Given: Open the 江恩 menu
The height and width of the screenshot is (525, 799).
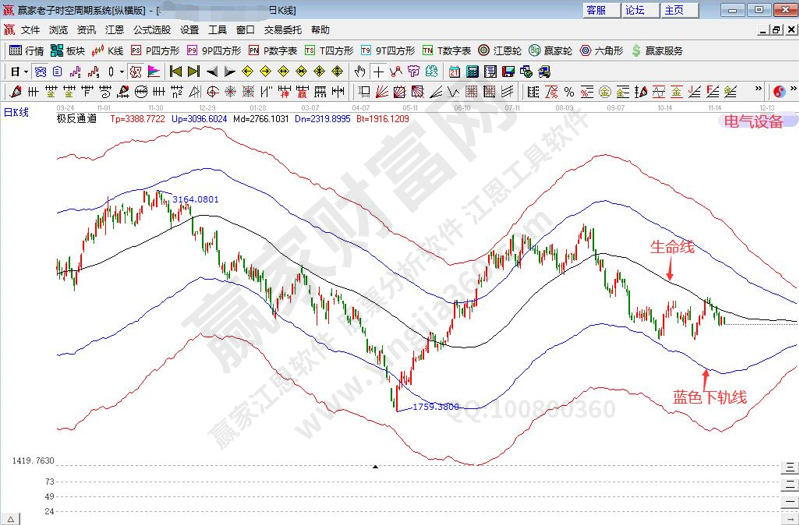Looking at the screenshot, I should coord(114,30).
